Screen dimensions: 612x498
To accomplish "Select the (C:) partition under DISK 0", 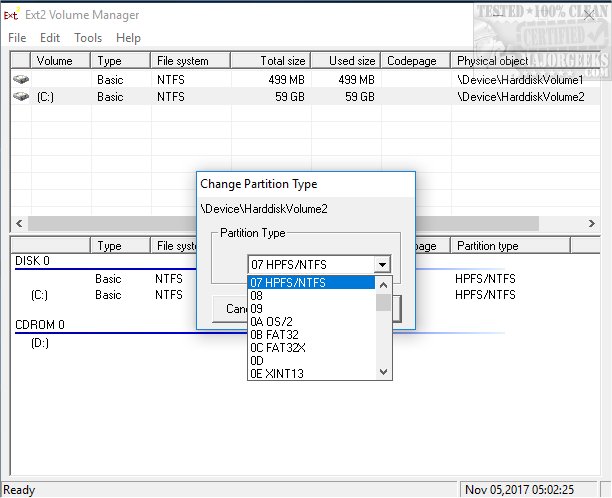I will [39, 295].
